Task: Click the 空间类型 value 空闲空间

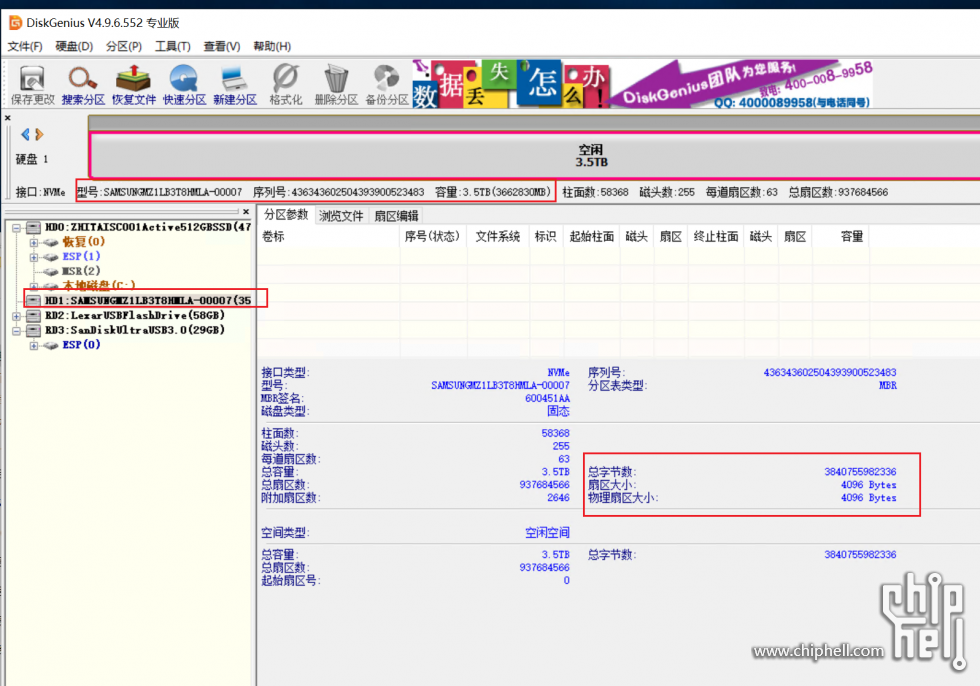Action: click(x=547, y=533)
